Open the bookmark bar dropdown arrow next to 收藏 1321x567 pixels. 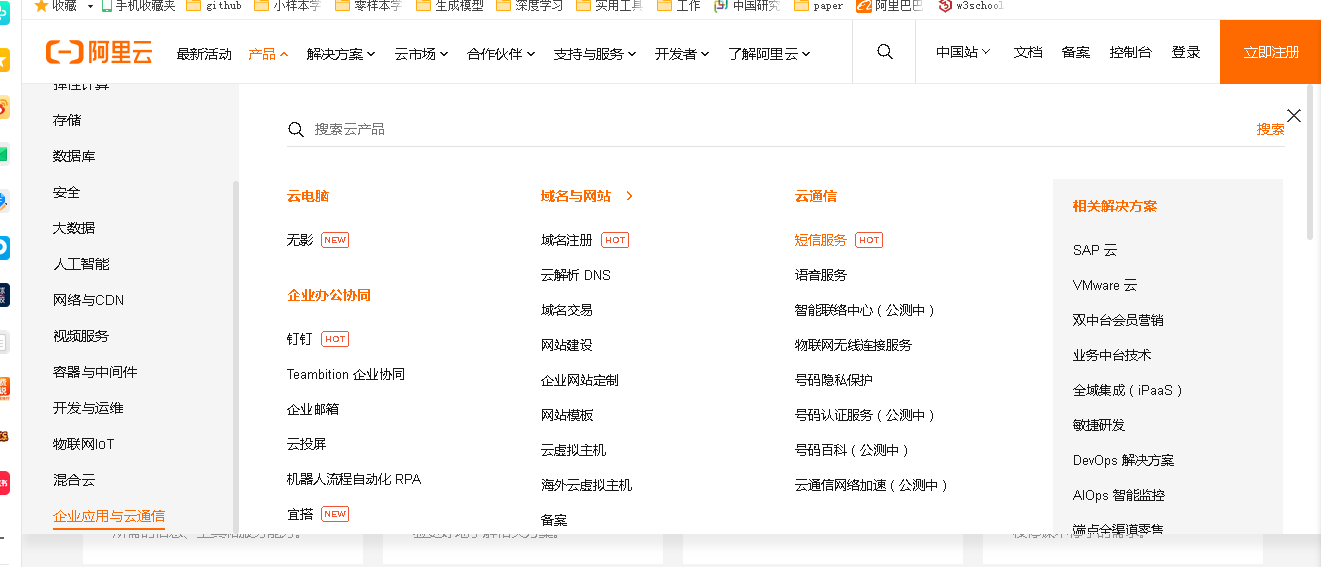[90, 6]
